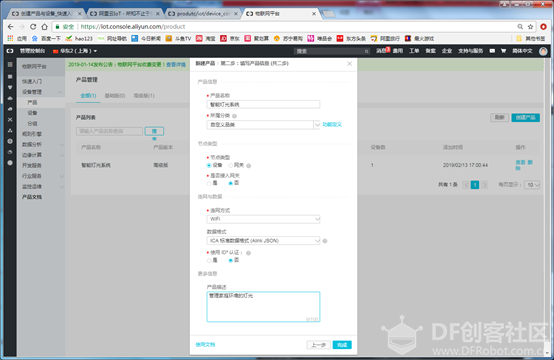The height and width of the screenshot is (360, 554).
Task: Open the 京东 bookmark
Action: point(230,39)
